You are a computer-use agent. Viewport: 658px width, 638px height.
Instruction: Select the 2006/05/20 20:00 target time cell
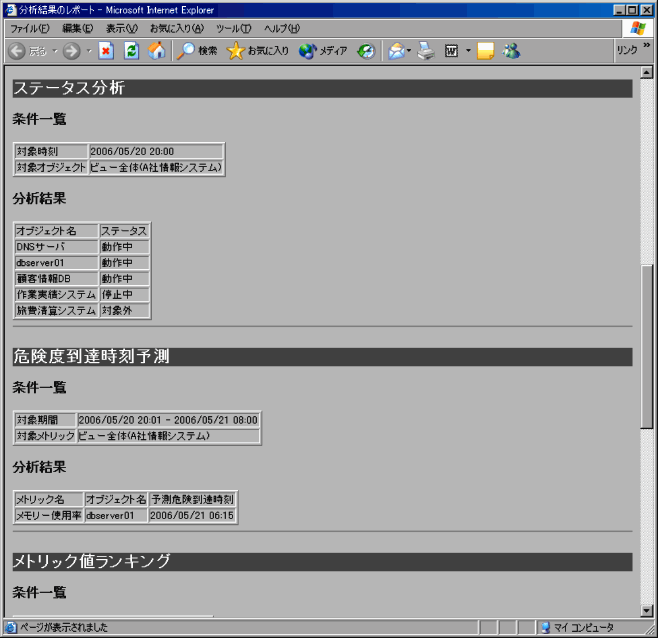pyautogui.click(x=156, y=151)
